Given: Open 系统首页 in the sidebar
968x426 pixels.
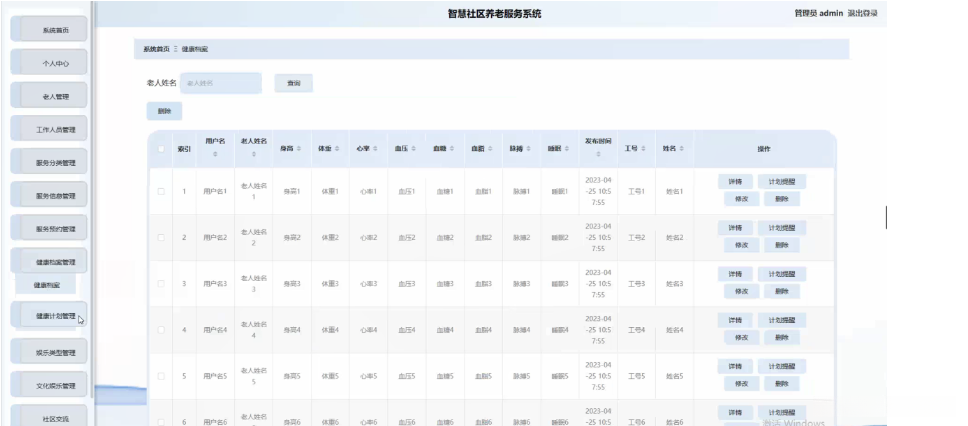Looking at the screenshot, I should click(49, 30).
